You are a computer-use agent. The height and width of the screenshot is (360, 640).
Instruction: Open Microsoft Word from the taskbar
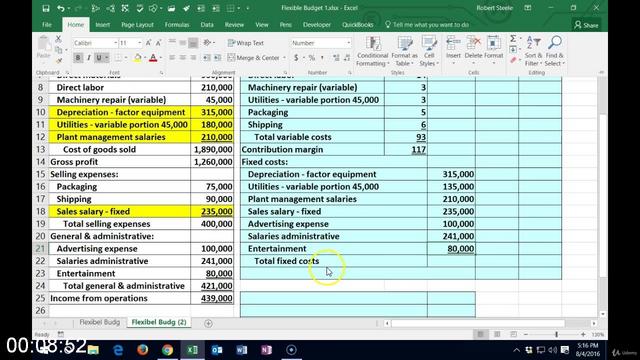click(x=242, y=350)
